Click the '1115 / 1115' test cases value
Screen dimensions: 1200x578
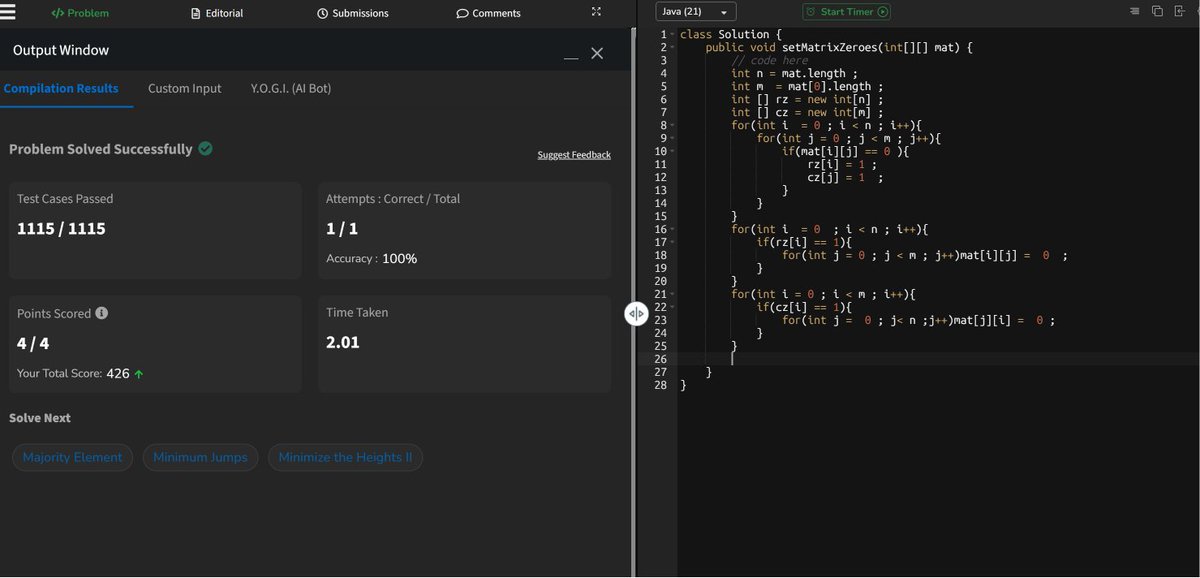point(61,229)
